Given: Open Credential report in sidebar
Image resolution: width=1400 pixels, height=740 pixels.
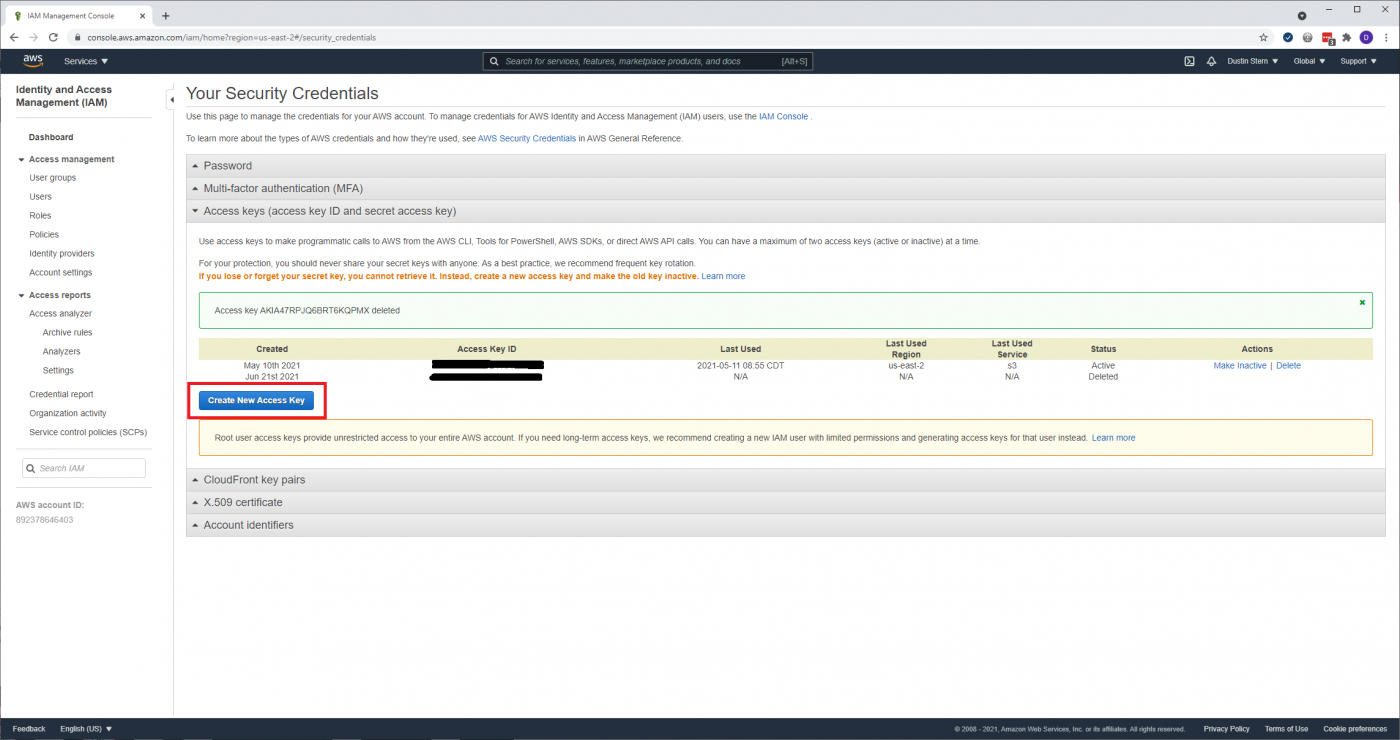Looking at the screenshot, I should (61, 395).
